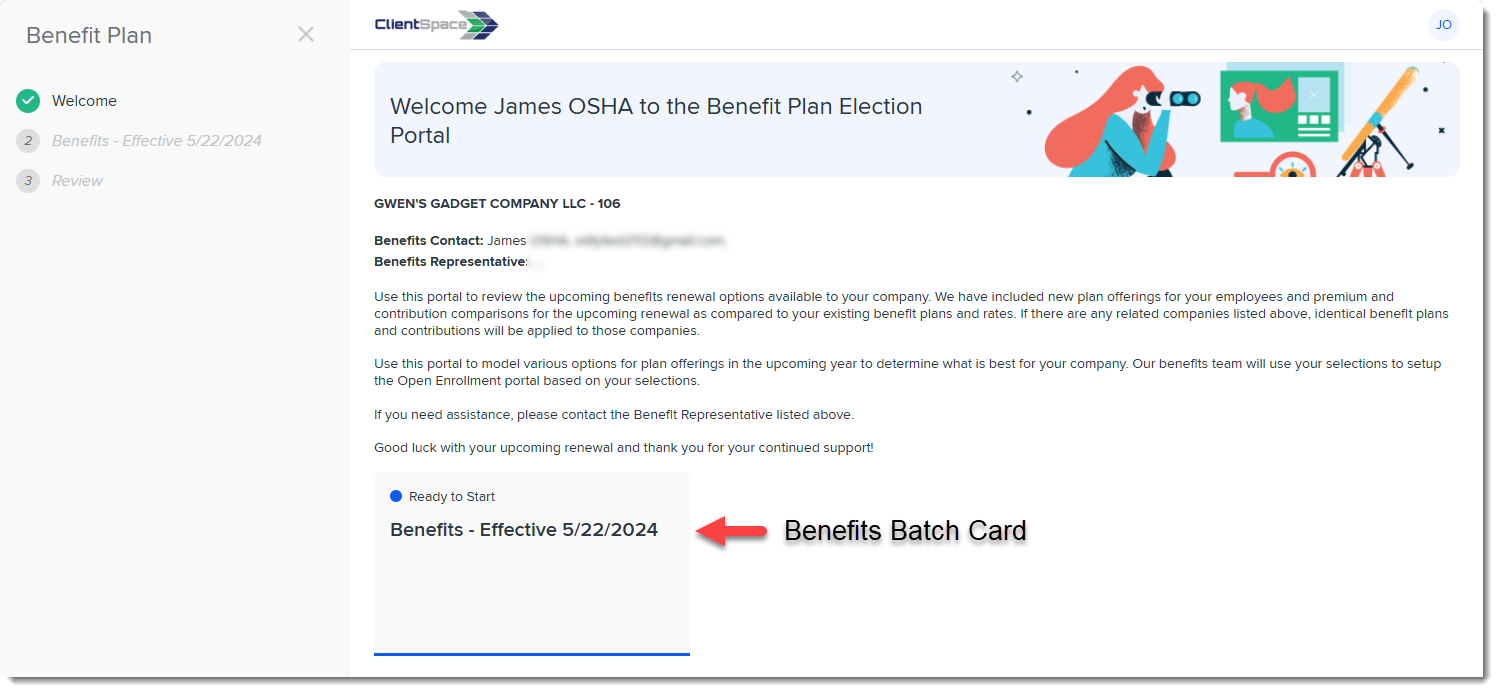Click the Benefits Representative label
The height and width of the screenshot is (692, 1498).
451,261
